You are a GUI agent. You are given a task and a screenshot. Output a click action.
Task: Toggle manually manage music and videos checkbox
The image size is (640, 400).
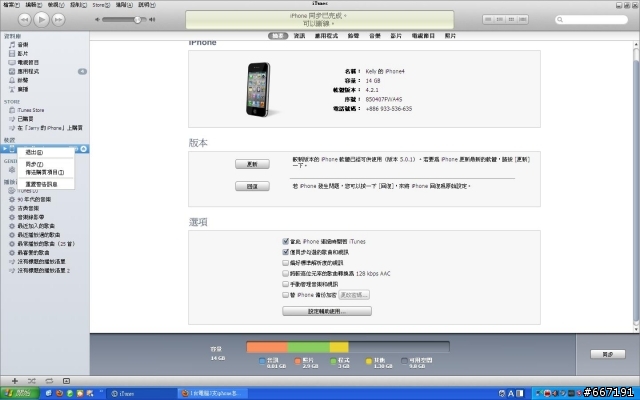285,284
